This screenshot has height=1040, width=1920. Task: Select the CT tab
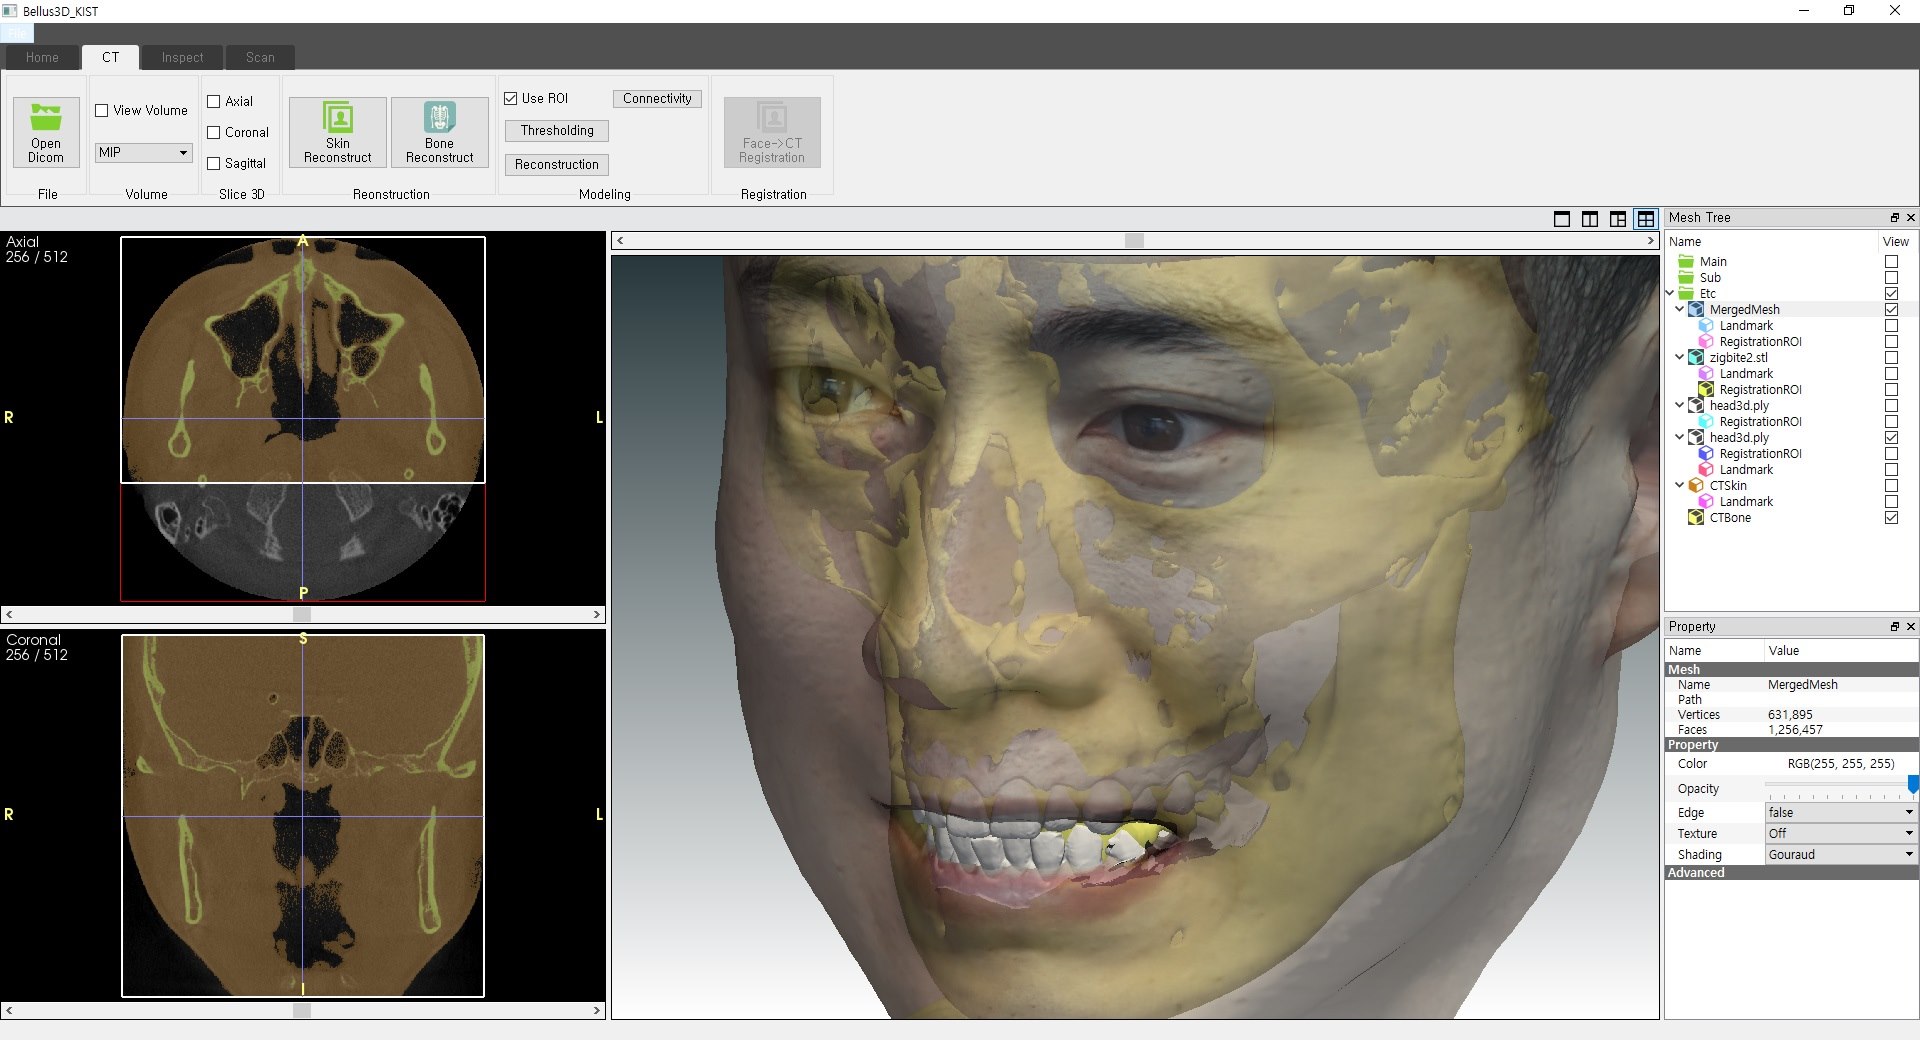pyautogui.click(x=110, y=58)
